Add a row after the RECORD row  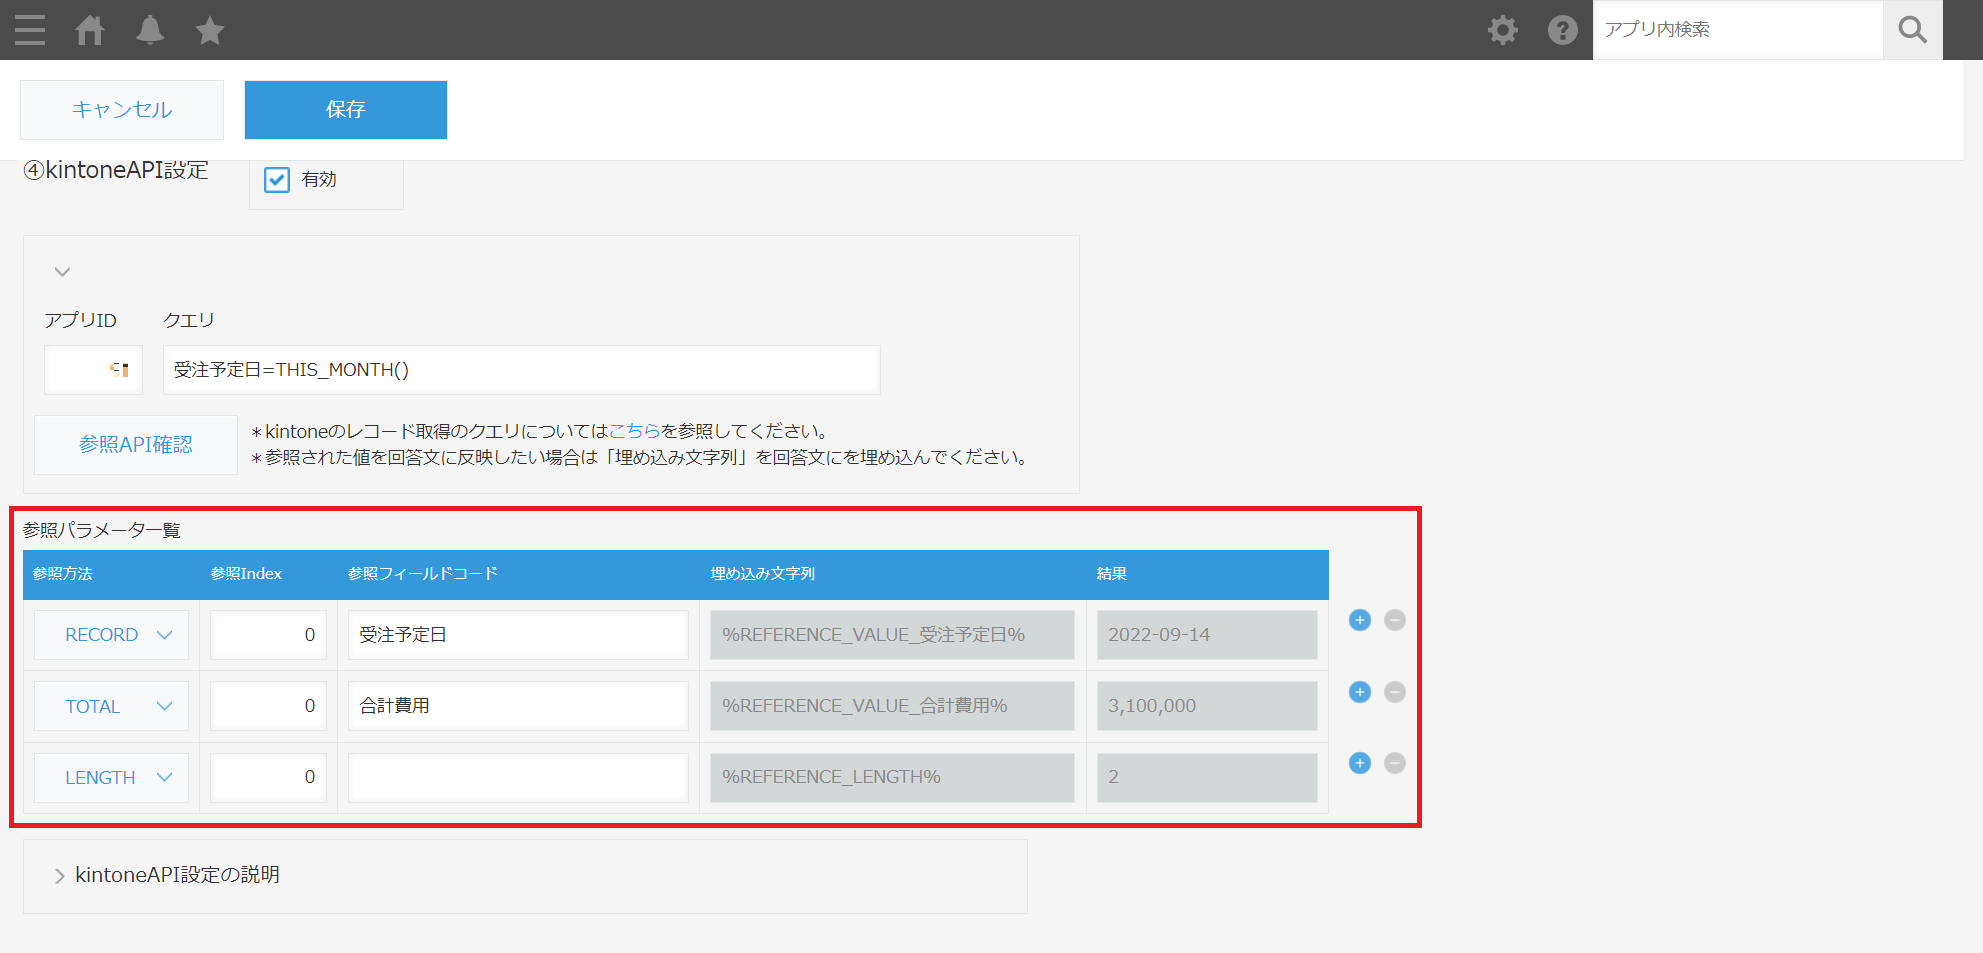[x=1359, y=620]
